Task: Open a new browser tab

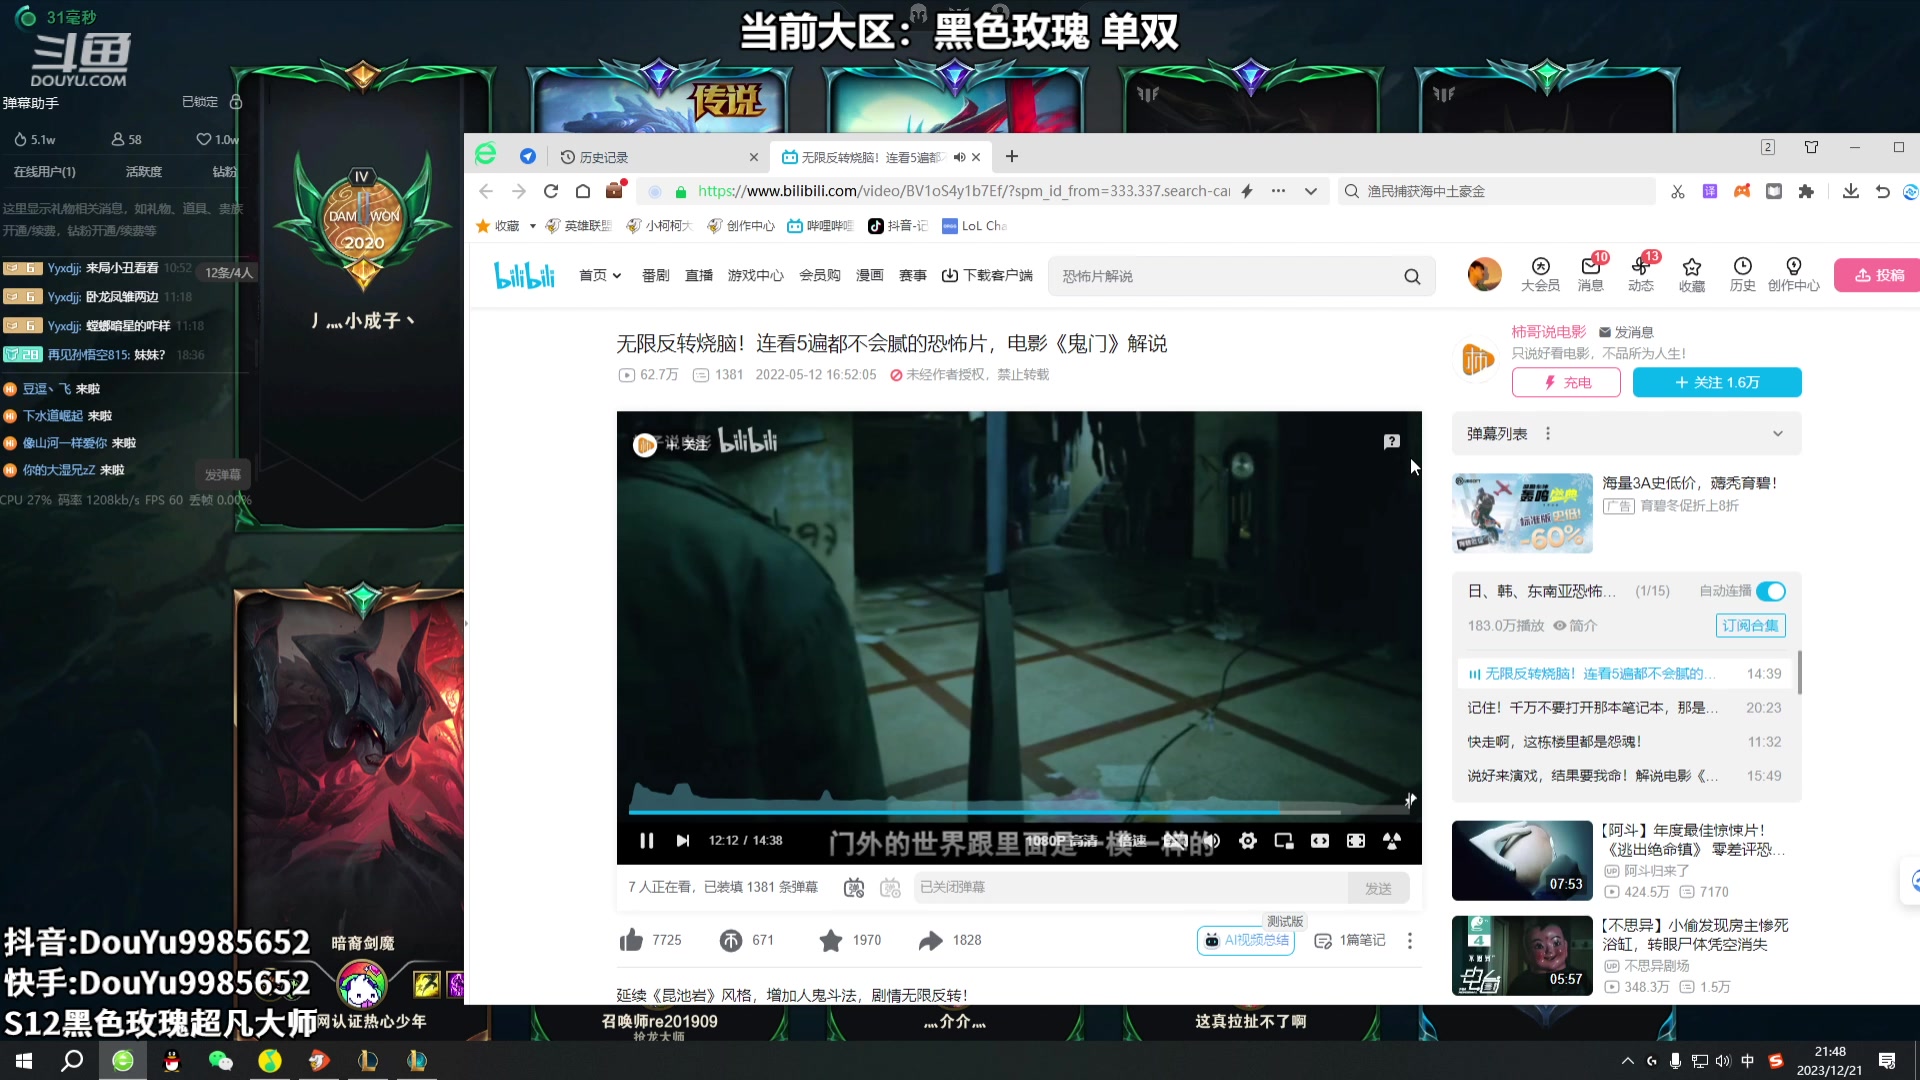Action: pyautogui.click(x=1012, y=156)
